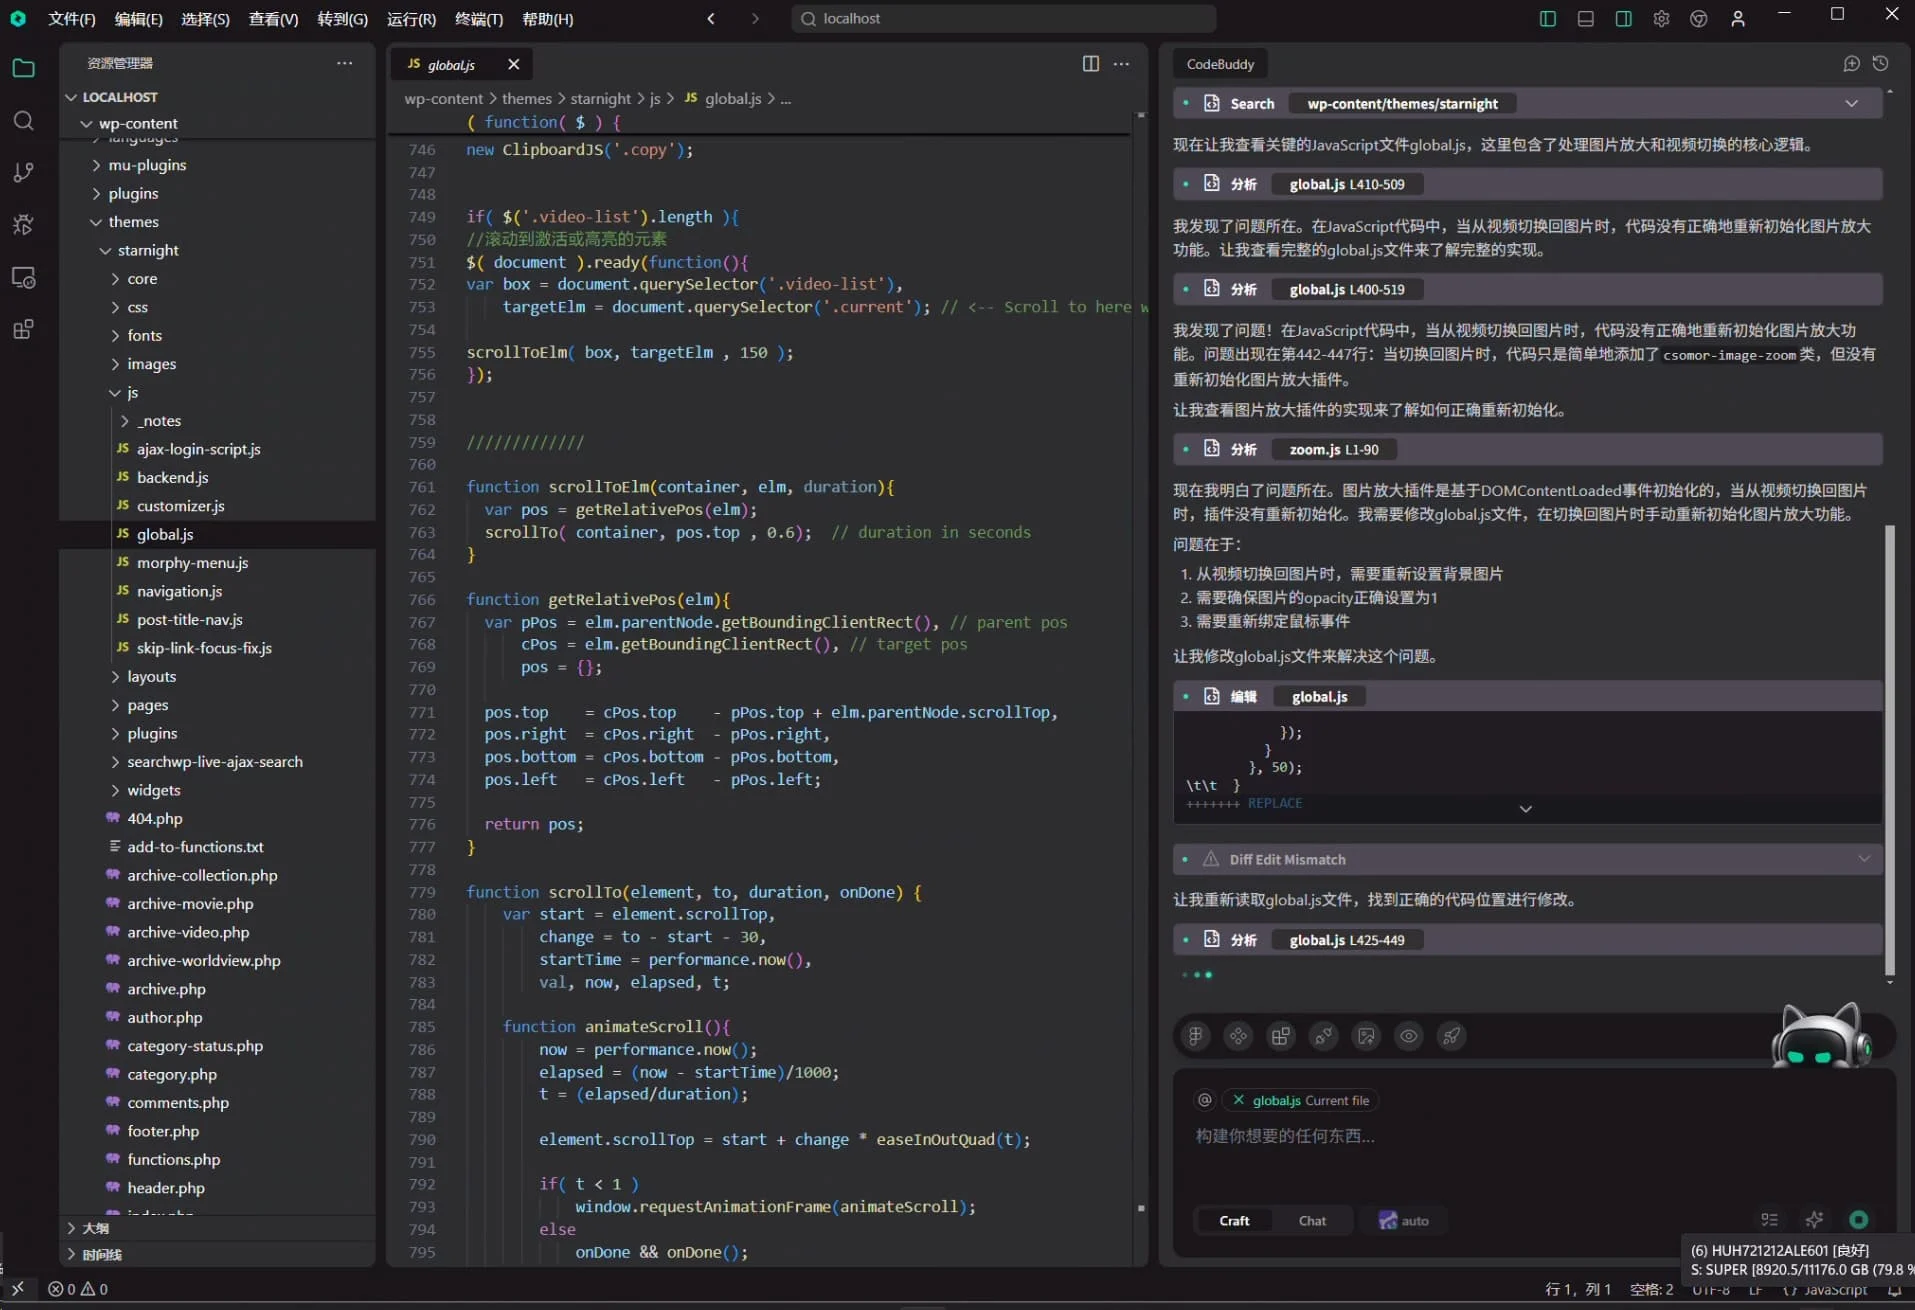
Task: Expand the Search wp-content/themes/starnight result
Action: [1851, 103]
